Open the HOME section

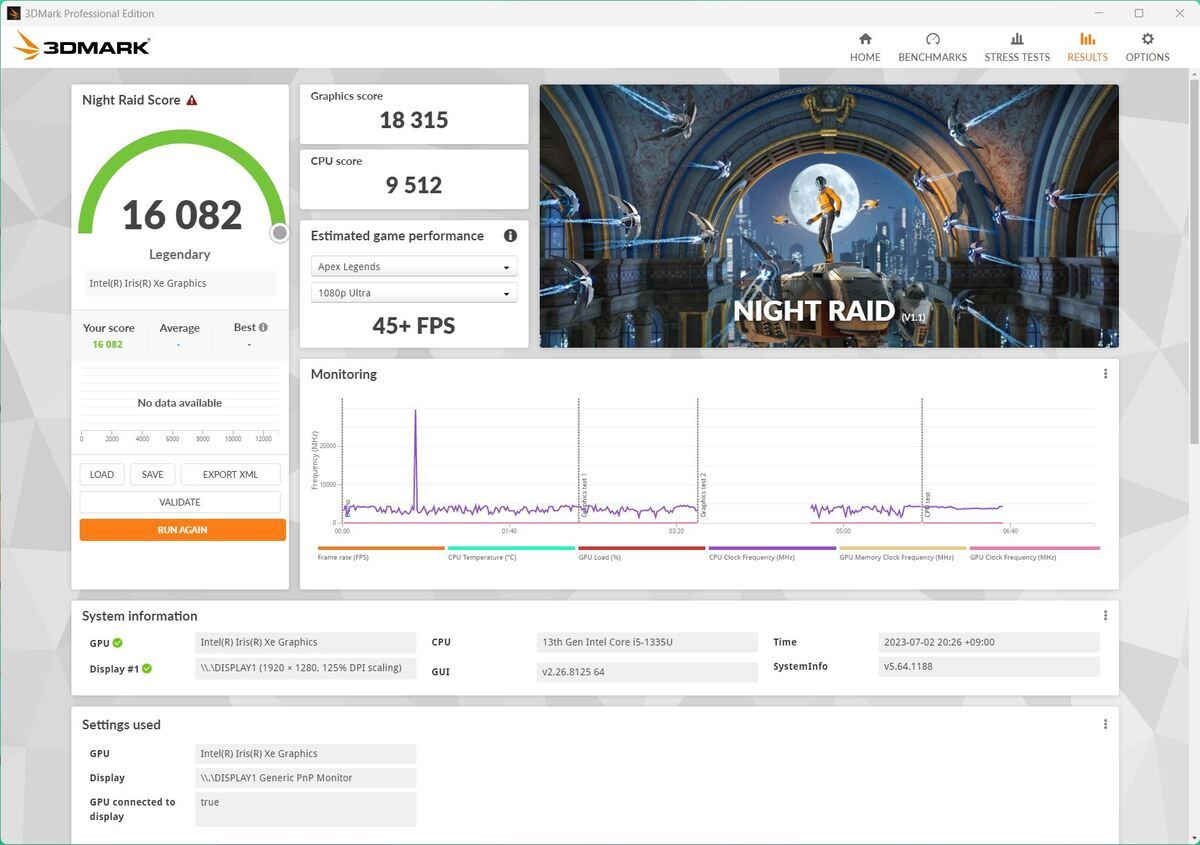pos(865,47)
